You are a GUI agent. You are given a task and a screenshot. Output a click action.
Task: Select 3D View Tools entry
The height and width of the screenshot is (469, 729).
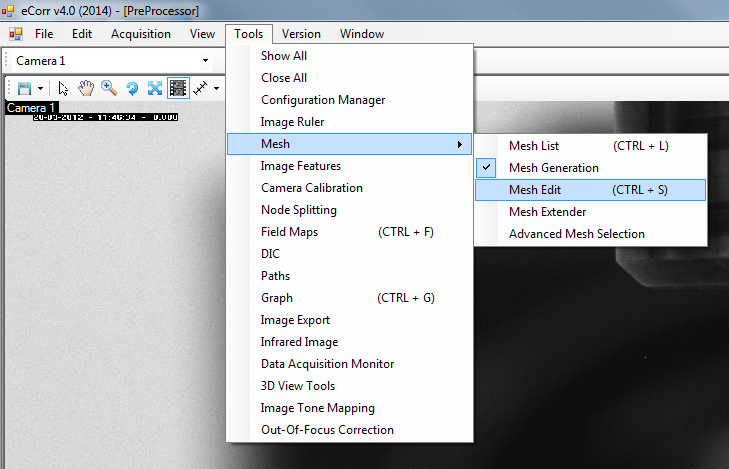tap(349, 386)
